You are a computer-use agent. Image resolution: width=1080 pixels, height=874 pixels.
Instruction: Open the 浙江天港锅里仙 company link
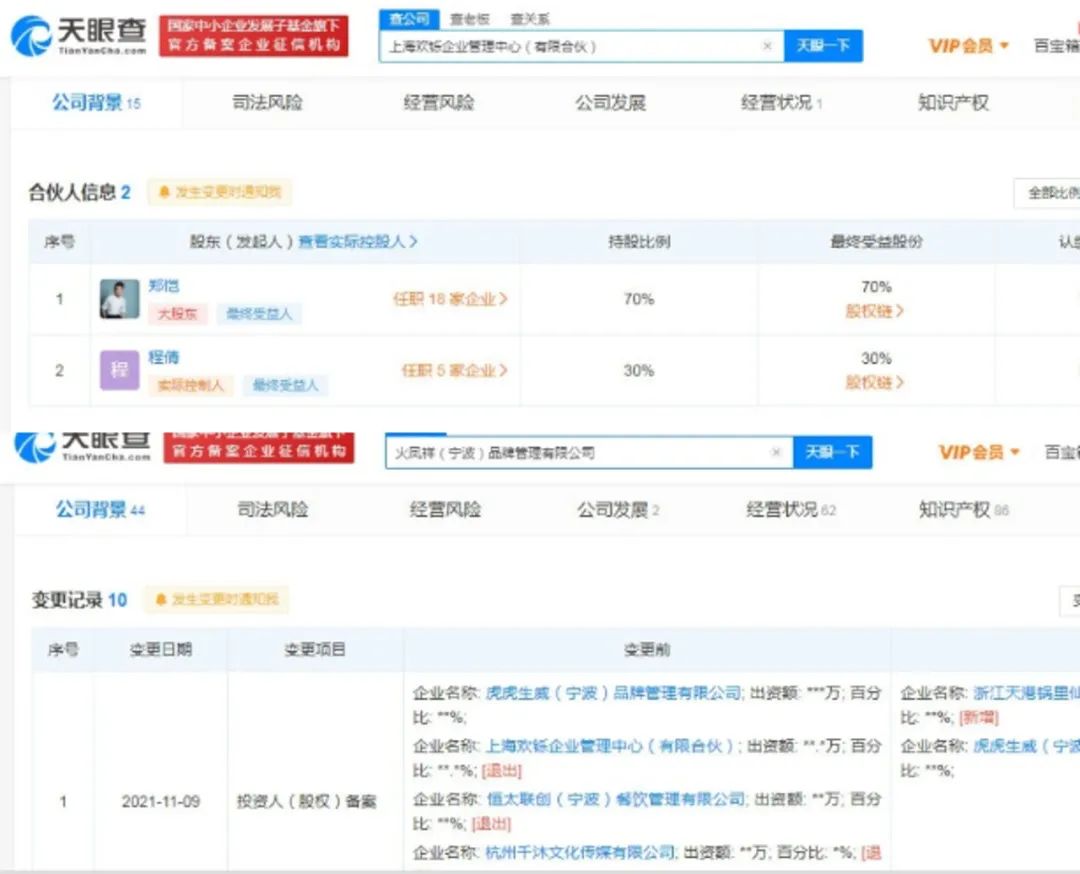(1026, 693)
